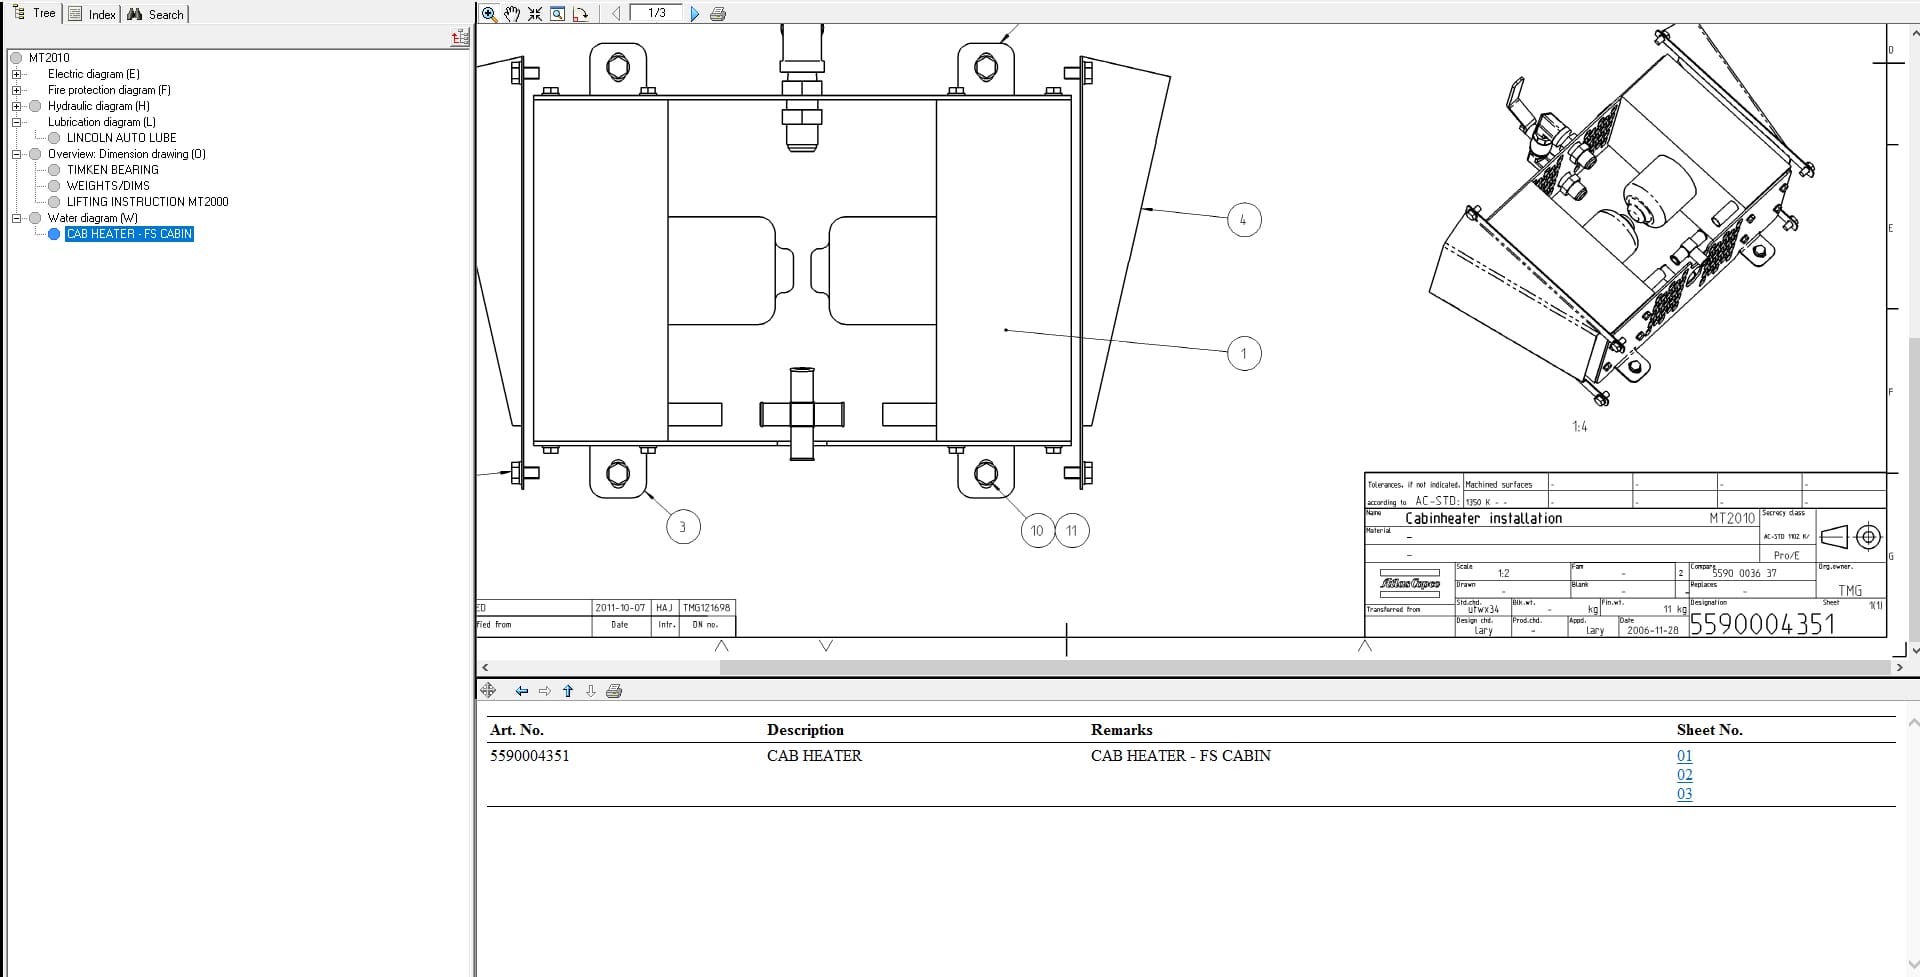Select the Pan hand tool
1920x977 pixels.
click(512, 14)
